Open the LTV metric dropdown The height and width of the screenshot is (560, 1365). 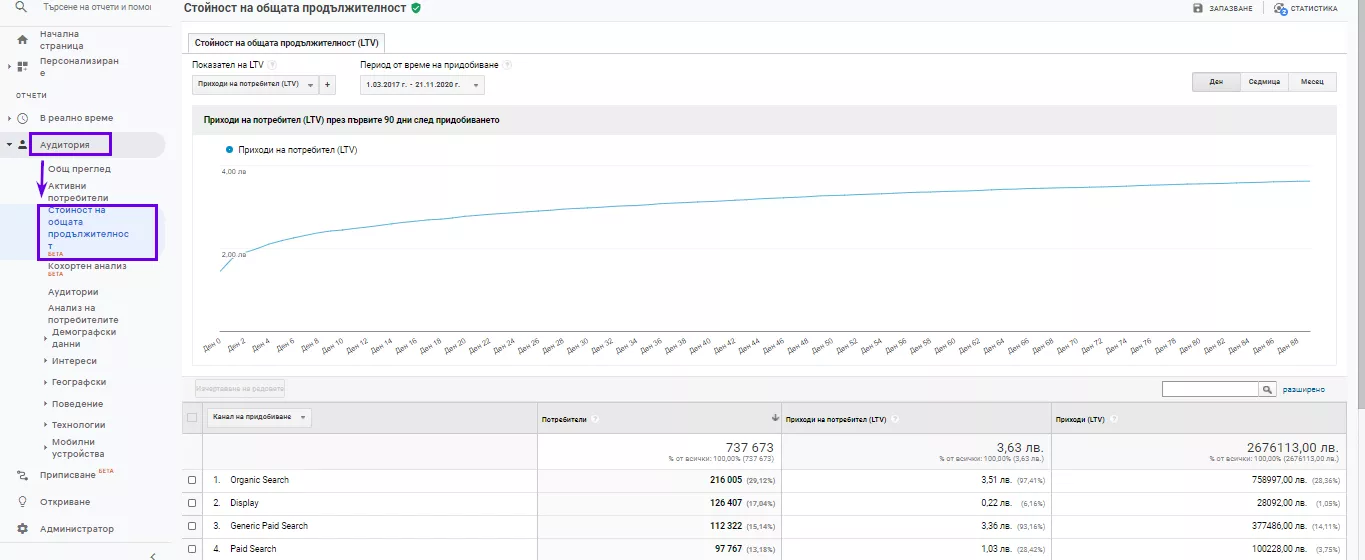point(254,85)
